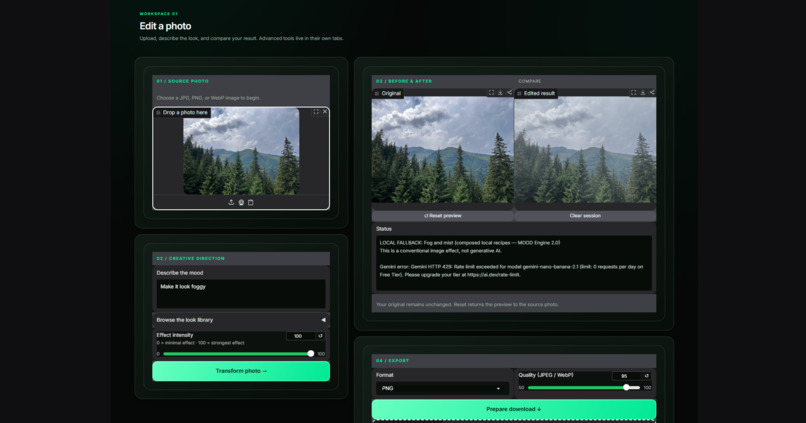The height and width of the screenshot is (423, 806).
Task: Reset the Quality value to default
Action: 647,376
